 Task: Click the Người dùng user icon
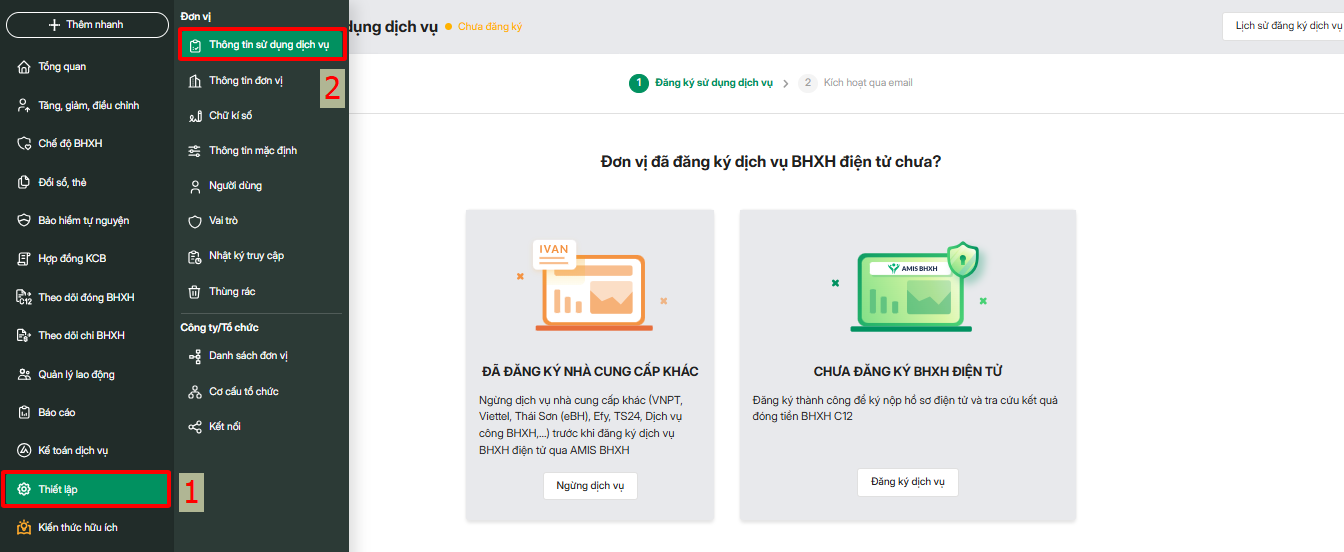(195, 186)
